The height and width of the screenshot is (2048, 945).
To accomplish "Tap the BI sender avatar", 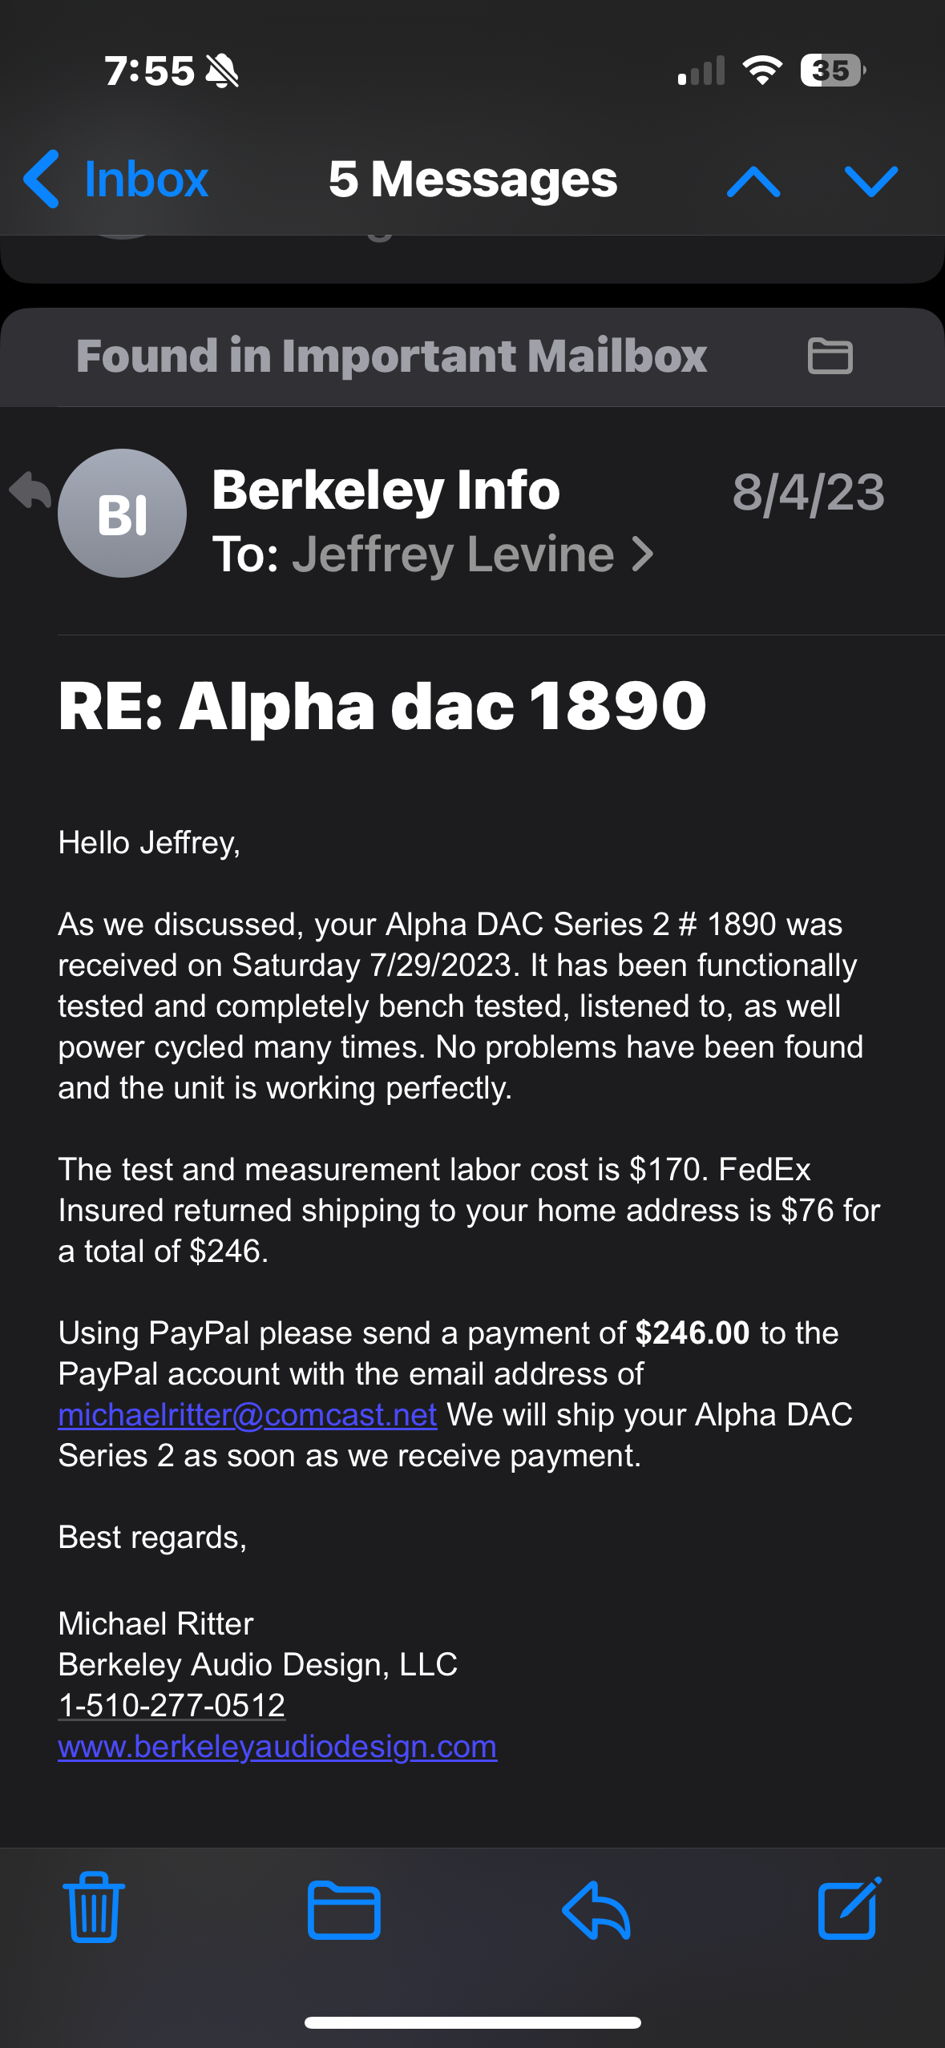I will (122, 513).
